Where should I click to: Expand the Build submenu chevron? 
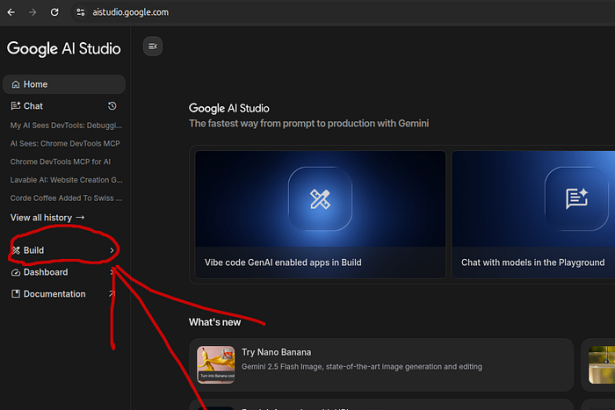[x=112, y=250]
